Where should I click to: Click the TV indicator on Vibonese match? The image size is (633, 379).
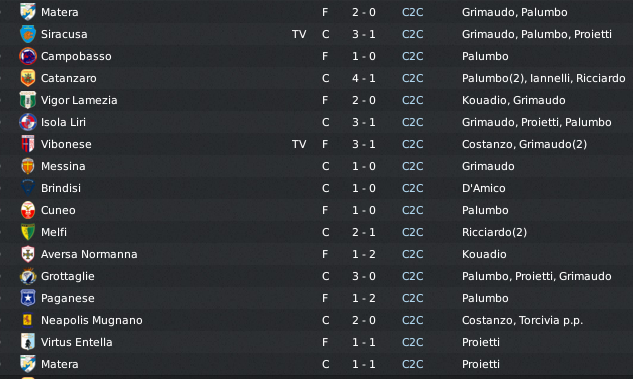coord(299,144)
